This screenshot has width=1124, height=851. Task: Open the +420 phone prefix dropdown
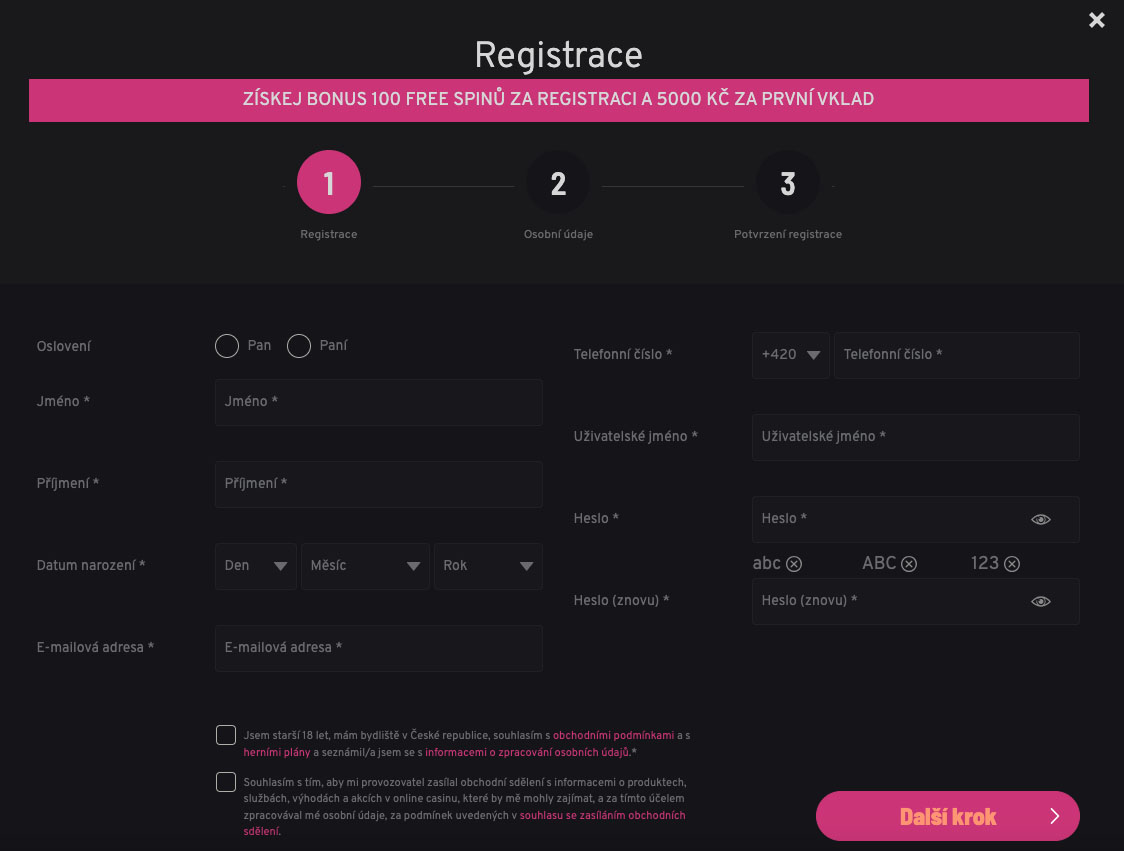tap(790, 355)
